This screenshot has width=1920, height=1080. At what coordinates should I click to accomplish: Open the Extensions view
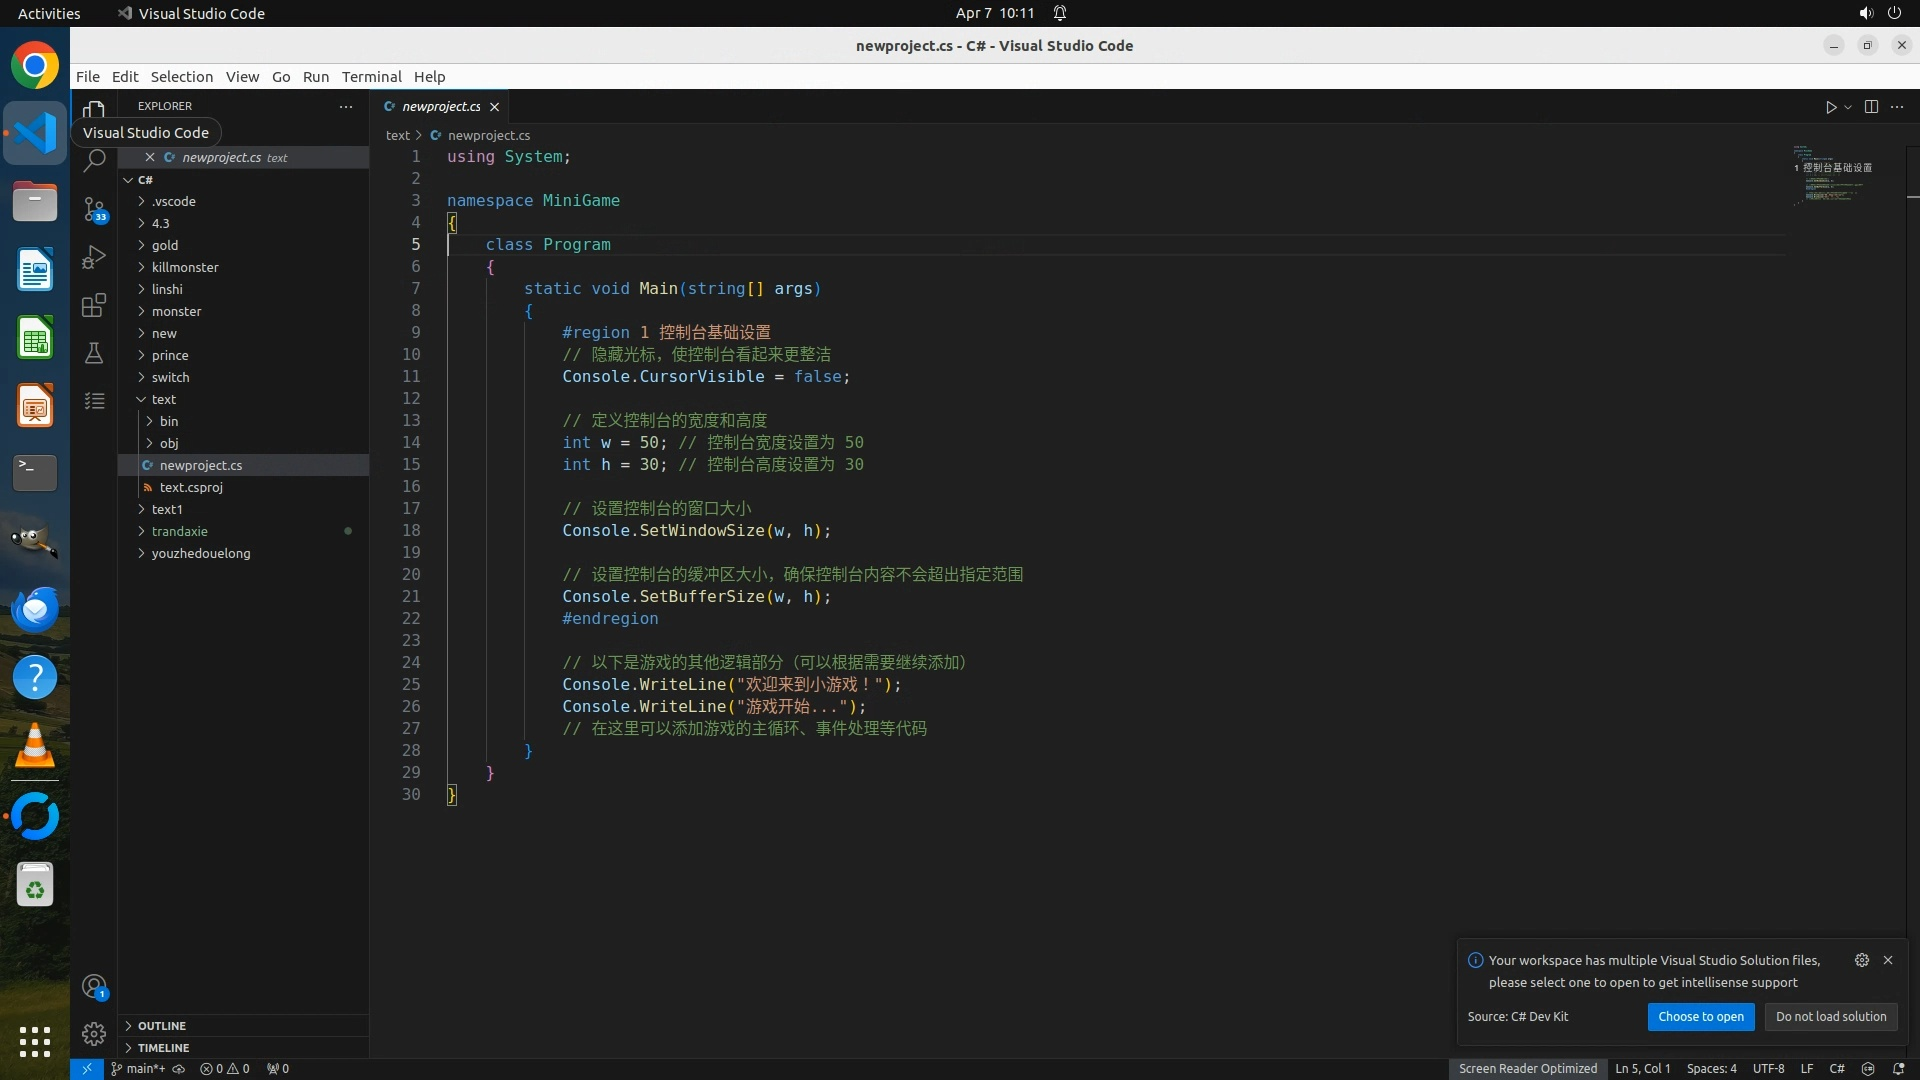94,305
